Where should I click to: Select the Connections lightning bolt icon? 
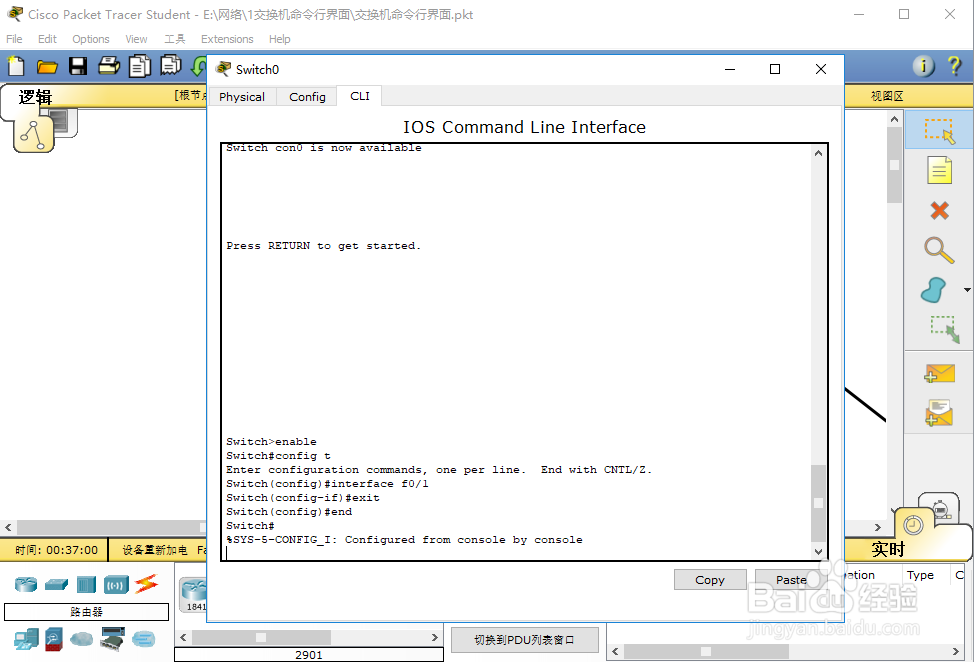147,584
